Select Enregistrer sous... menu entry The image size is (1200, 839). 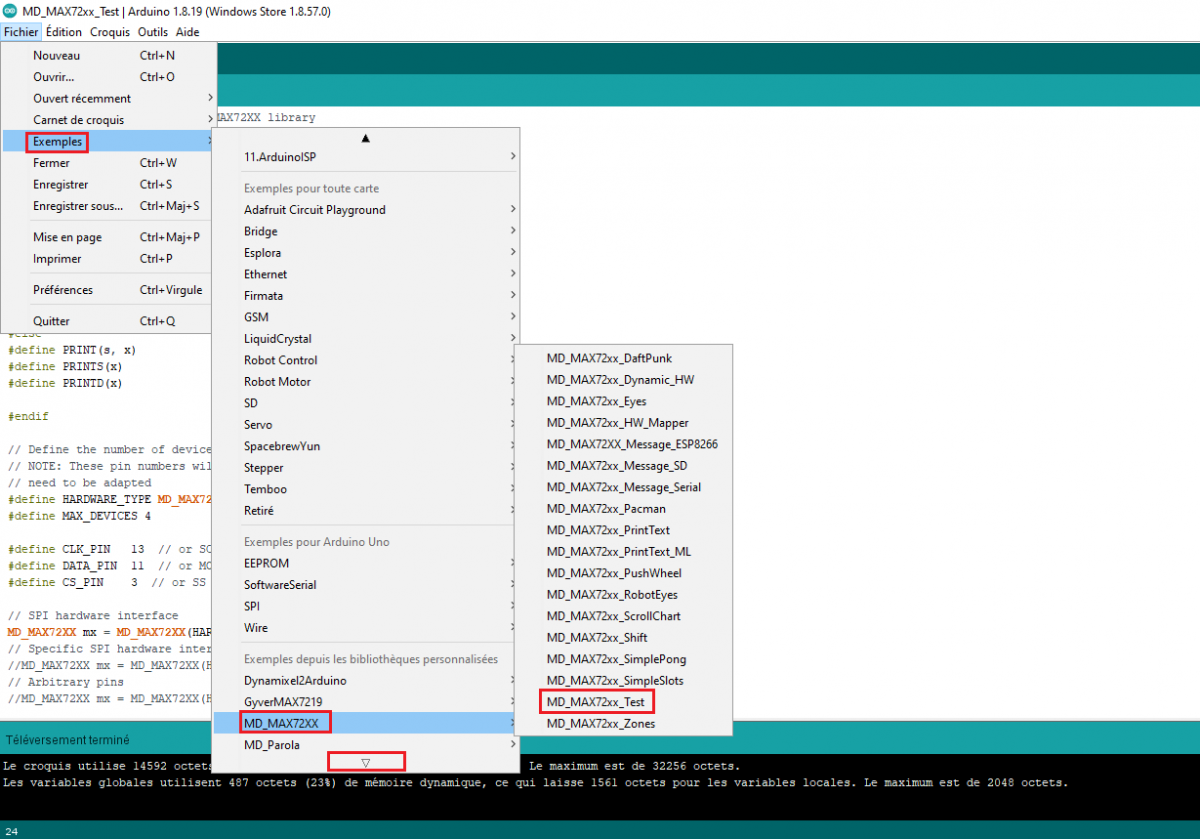pyautogui.click(x=108, y=206)
